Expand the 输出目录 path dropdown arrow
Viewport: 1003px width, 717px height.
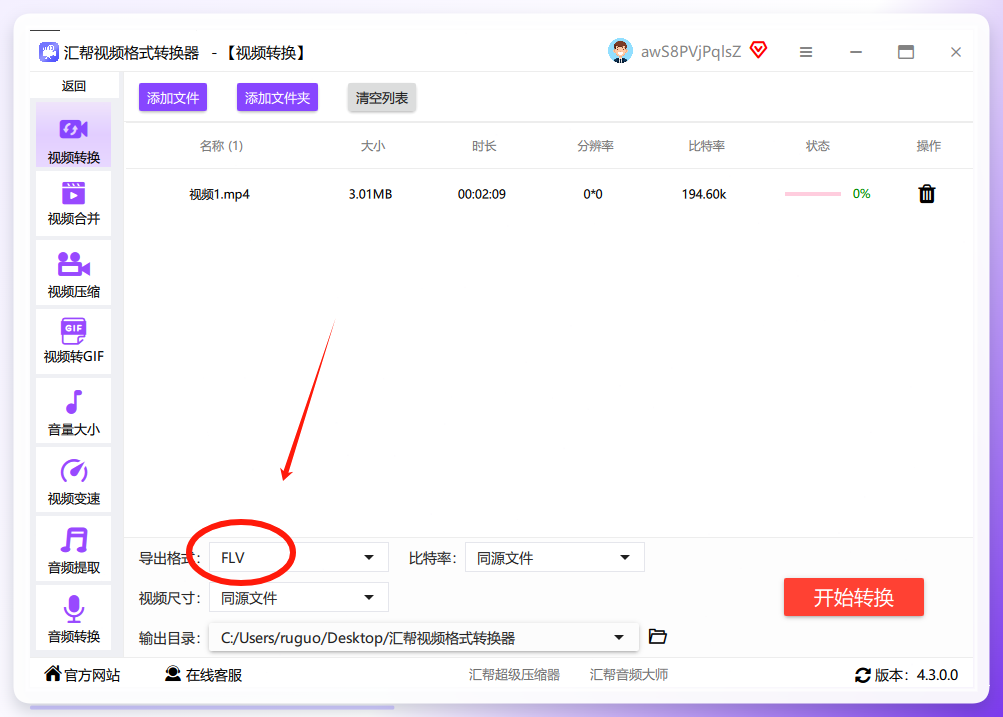click(619, 638)
